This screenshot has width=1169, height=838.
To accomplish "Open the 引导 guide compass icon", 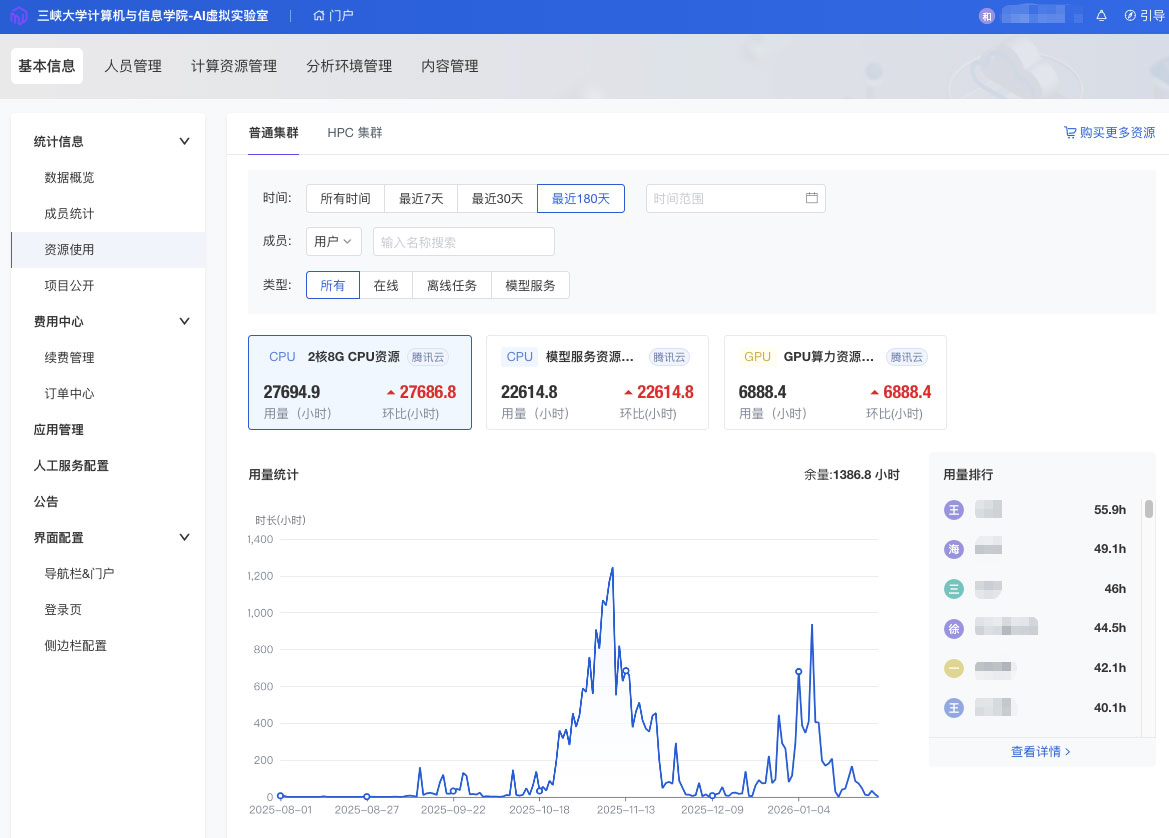I will click(1130, 16).
